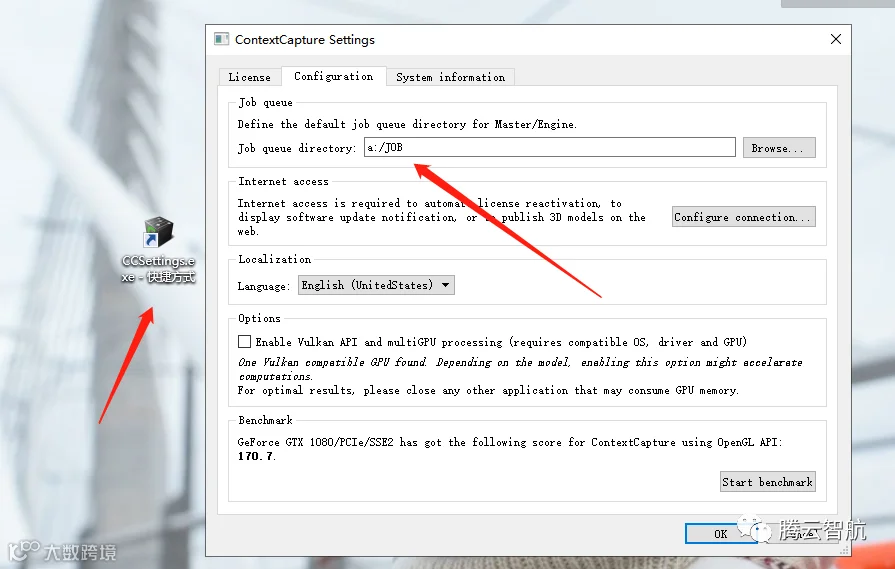Click Browse... to choose job queue directory
This screenshot has width=895, height=569.
(x=779, y=148)
